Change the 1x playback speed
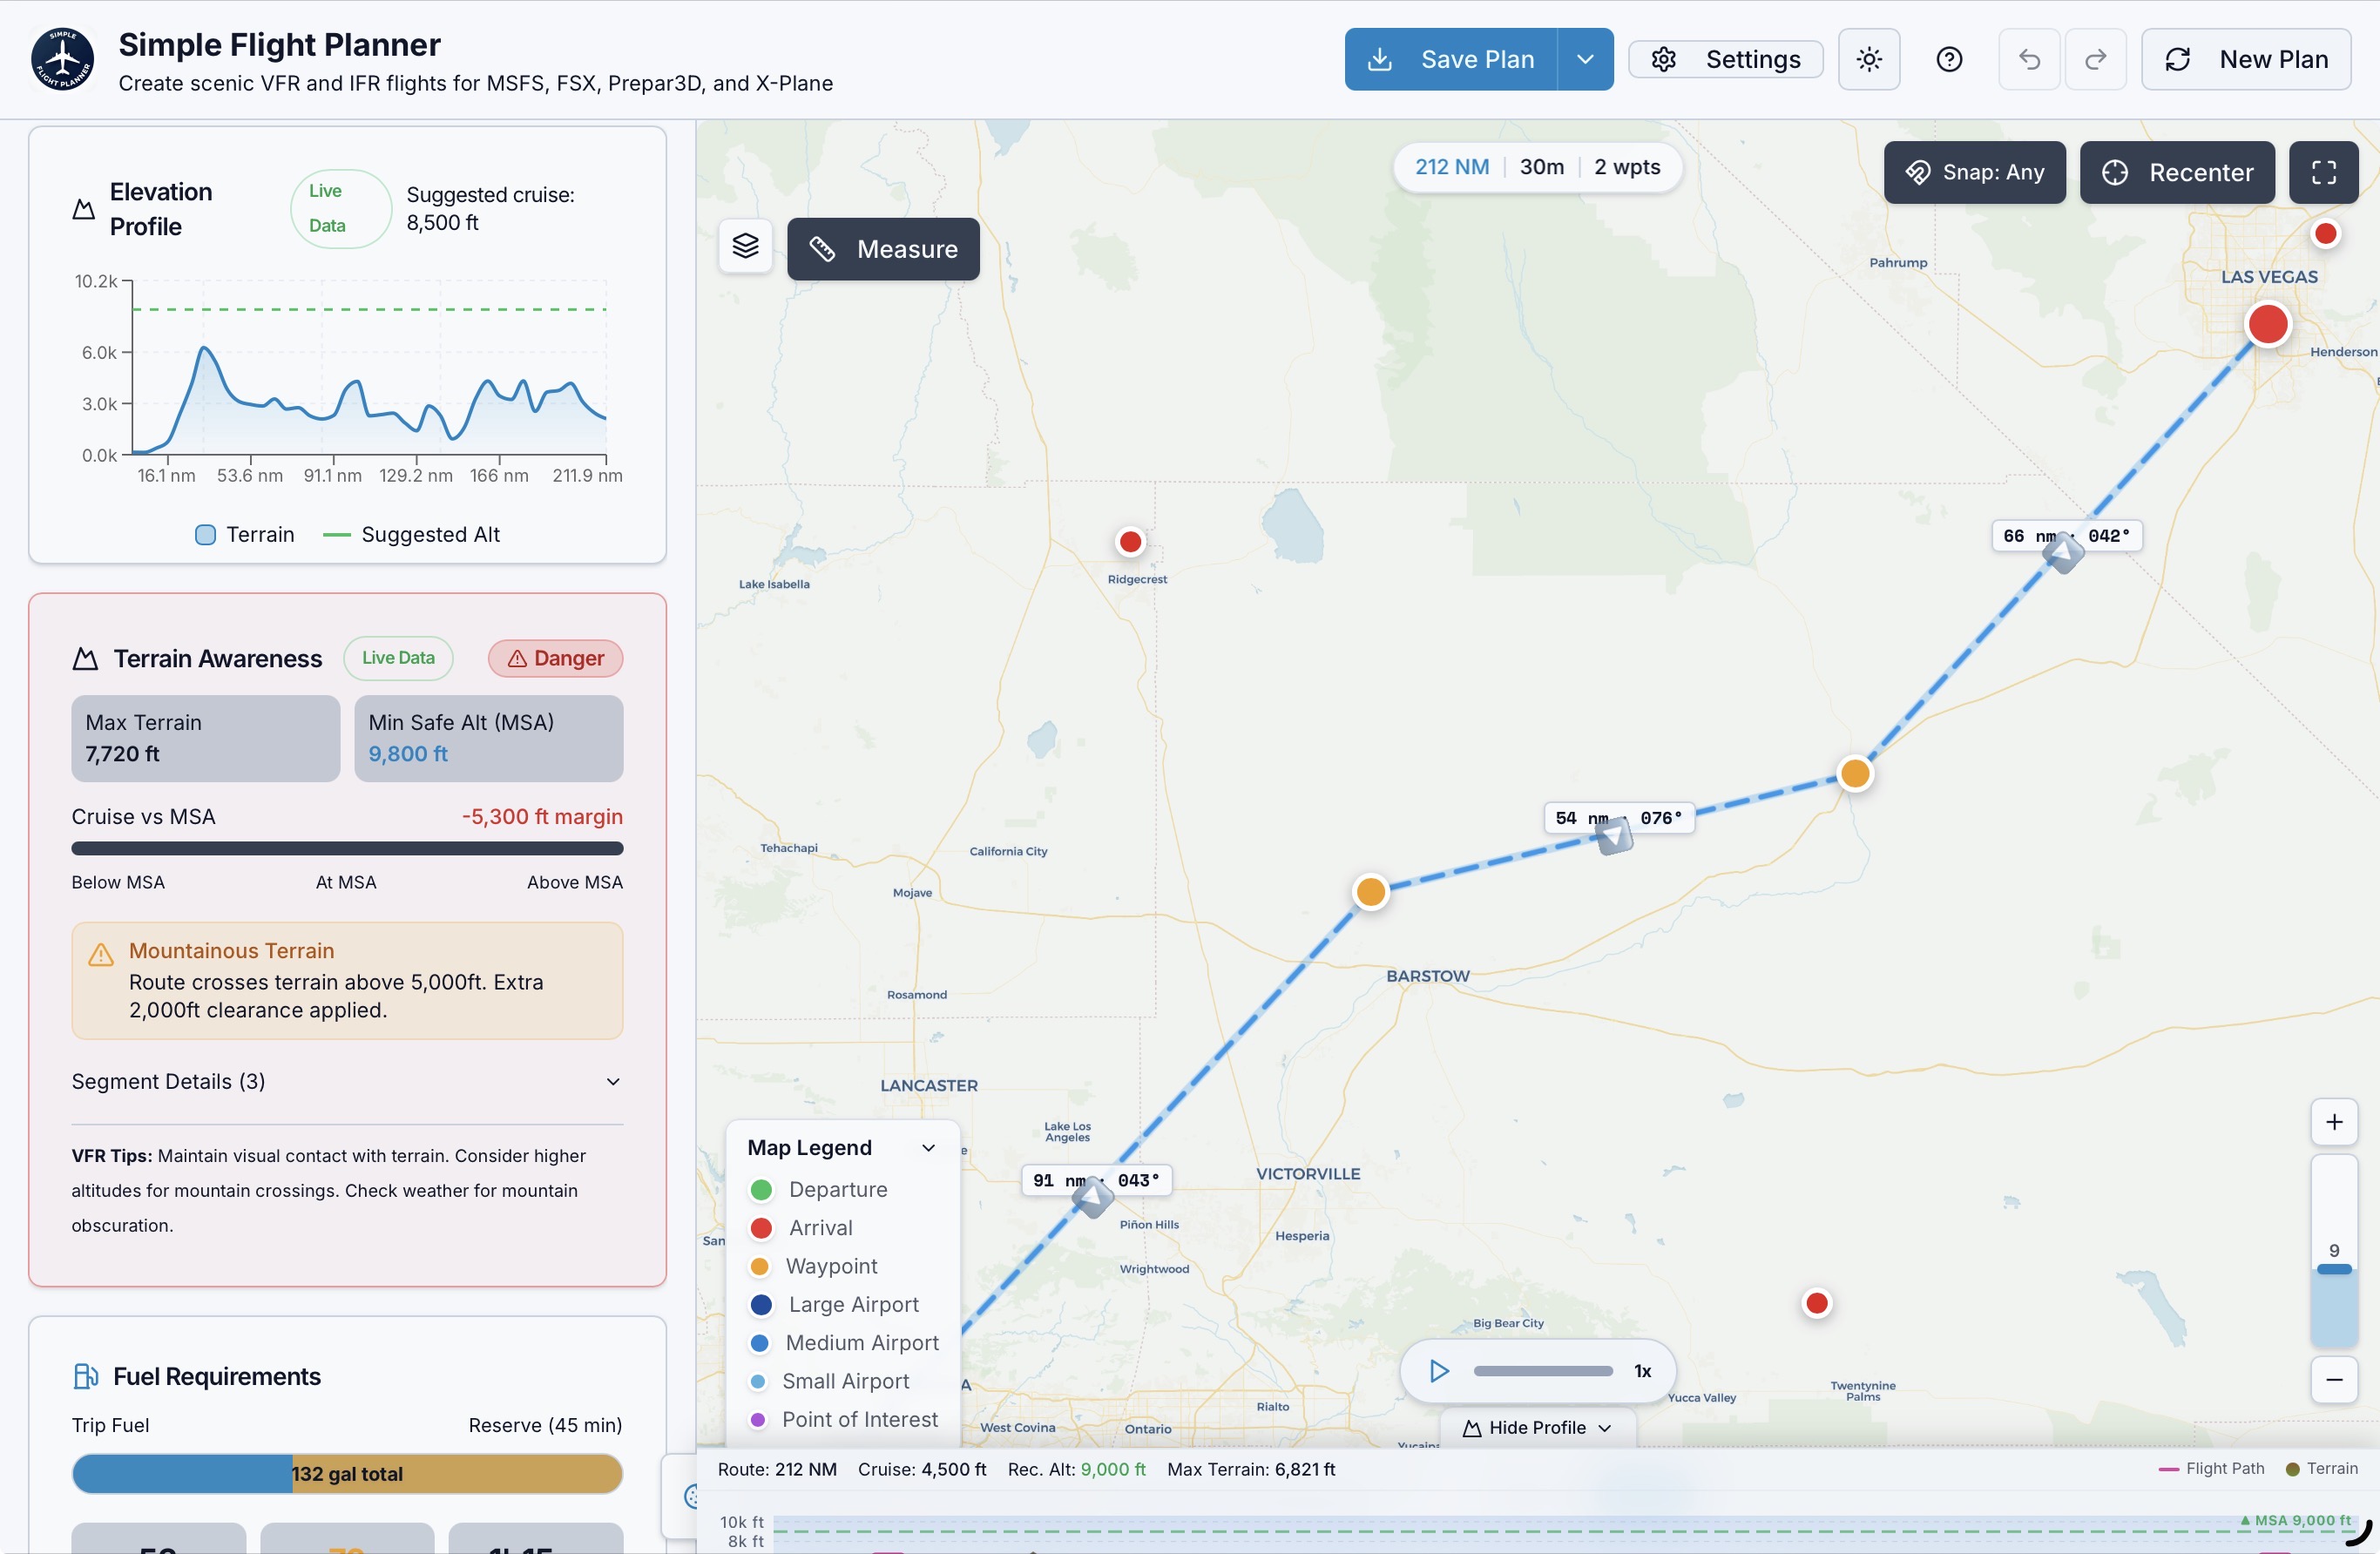2380x1554 pixels. pos(1643,1371)
